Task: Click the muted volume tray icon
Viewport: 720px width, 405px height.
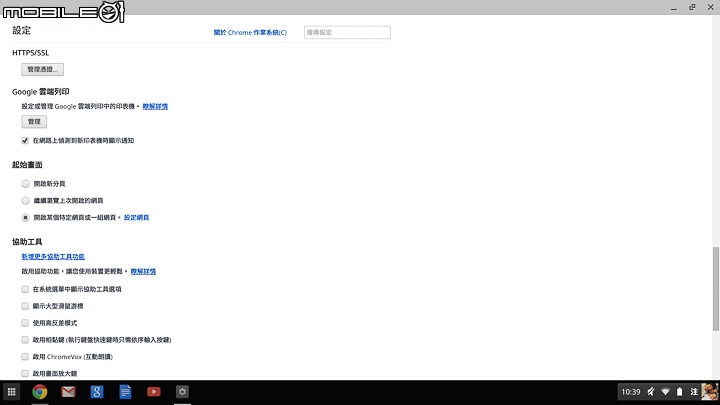Action: [x=651, y=392]
